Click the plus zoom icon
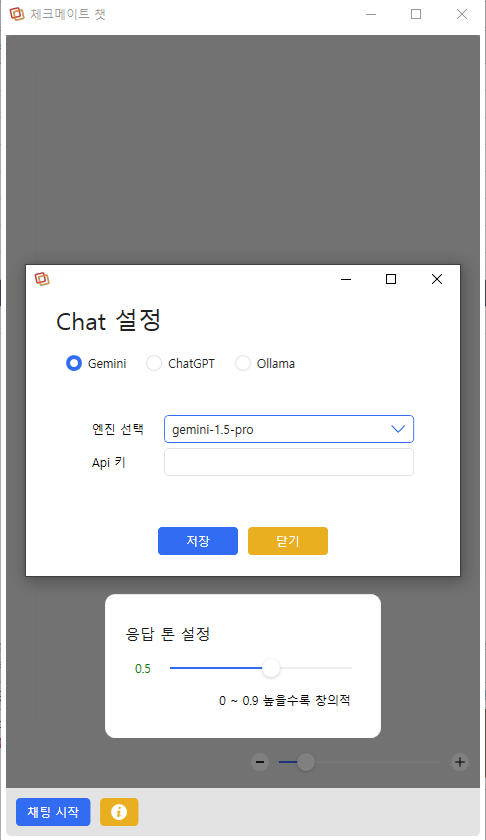Screen dimensions: 486x840 coord(460,762)
